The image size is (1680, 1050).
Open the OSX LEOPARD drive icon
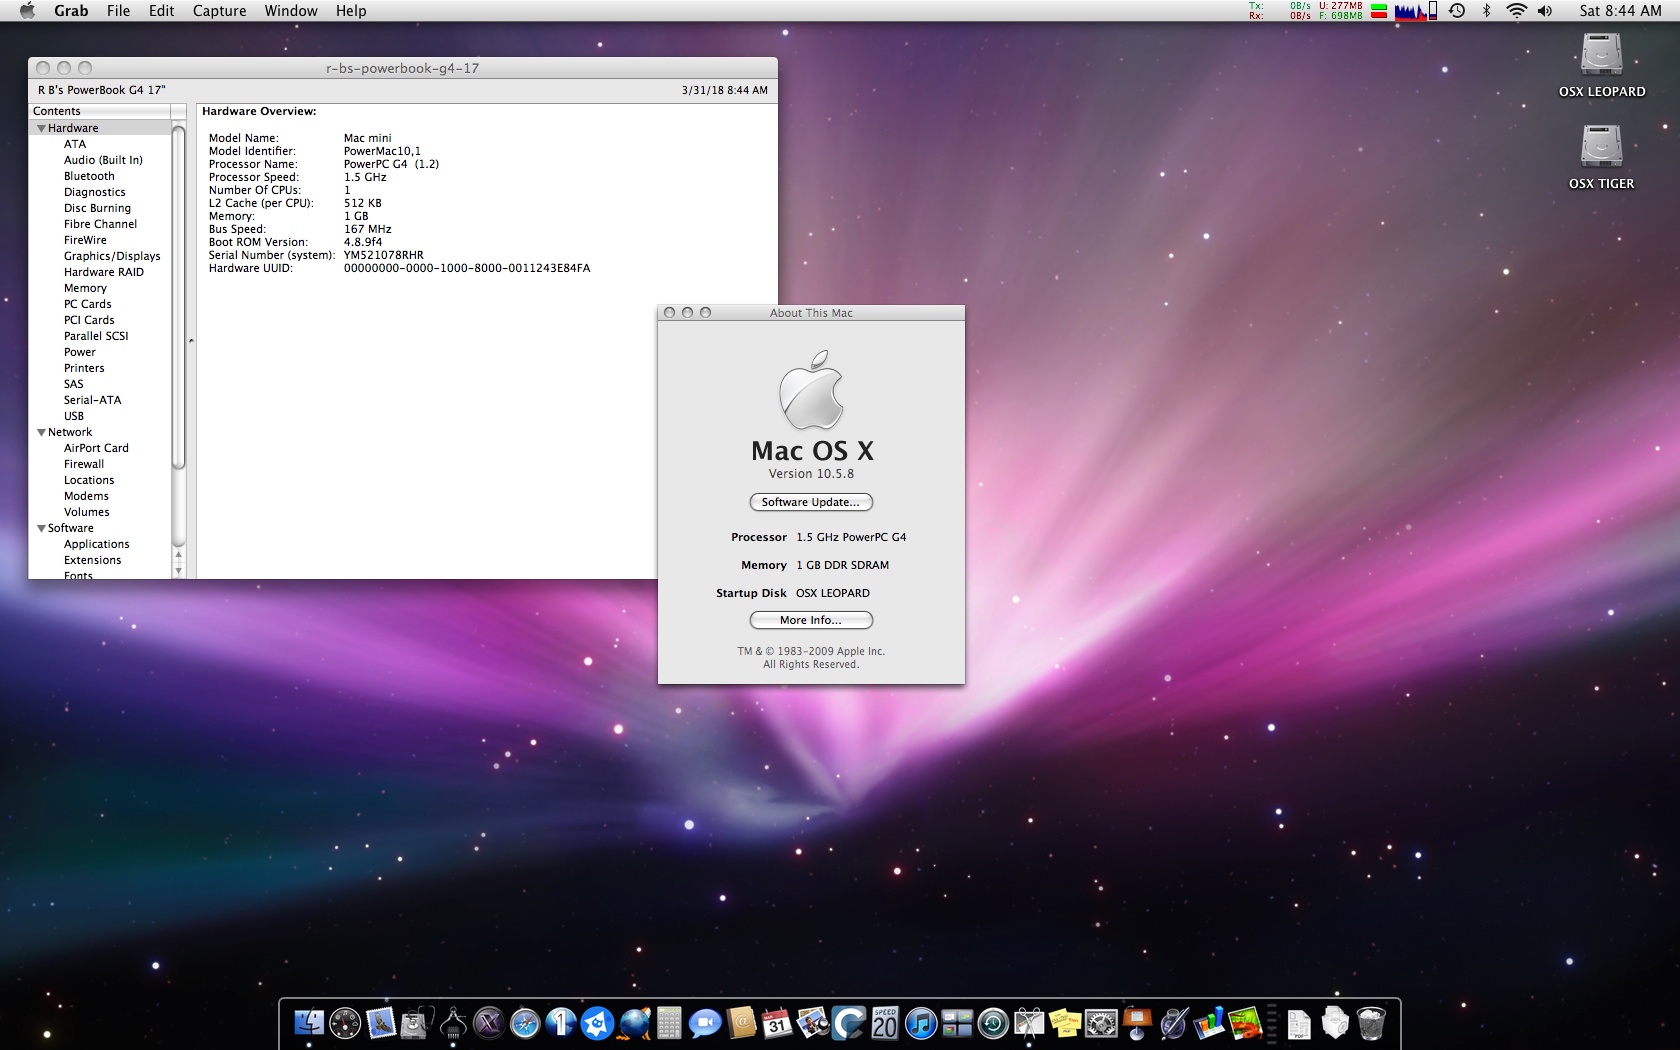pyautogui.click(x=1601, y=65)
